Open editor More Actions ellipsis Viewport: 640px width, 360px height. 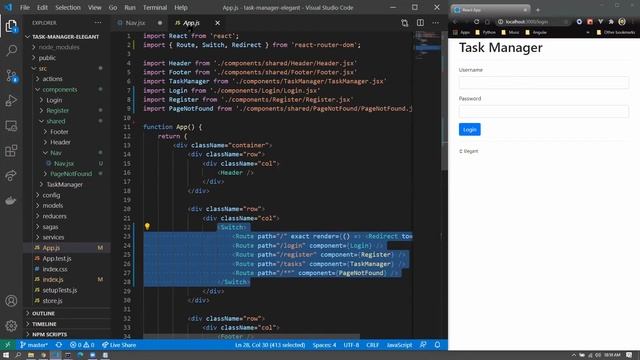(436, 23)
